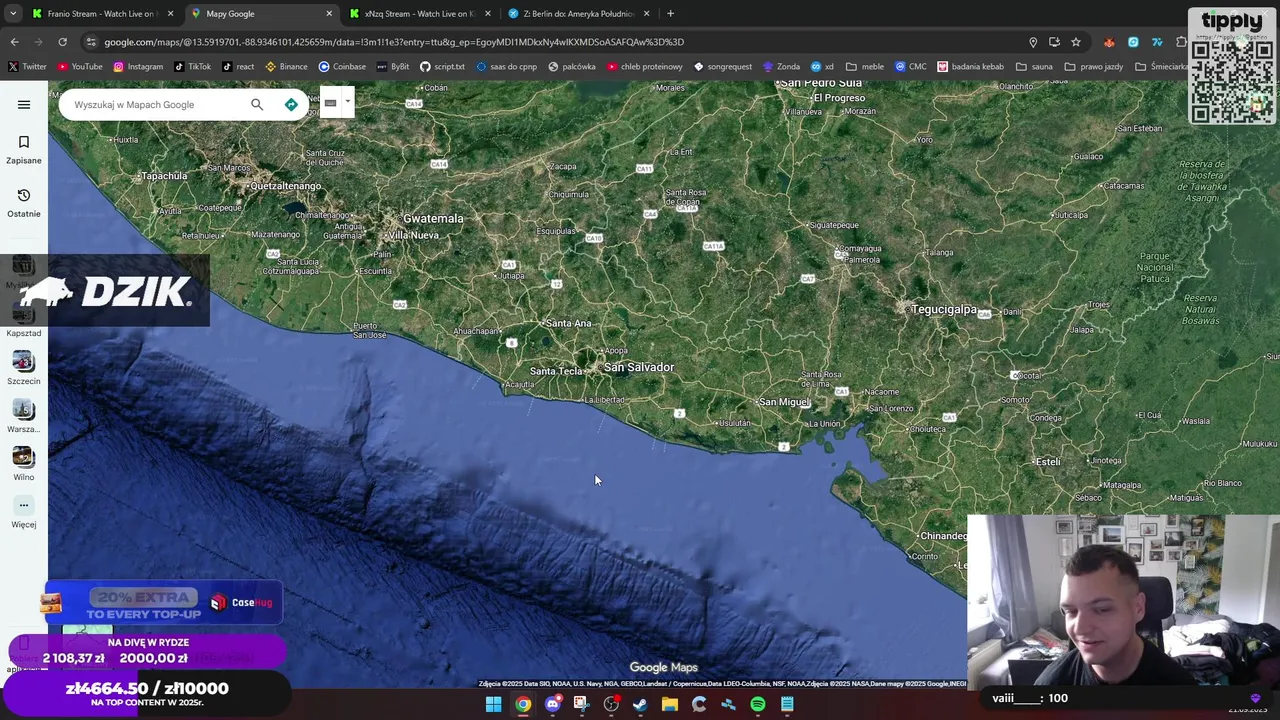The width and height of the screenshot is (1280, 720).
Task: Open the sauna bookmarks folder
Action: click(1034, 66)
